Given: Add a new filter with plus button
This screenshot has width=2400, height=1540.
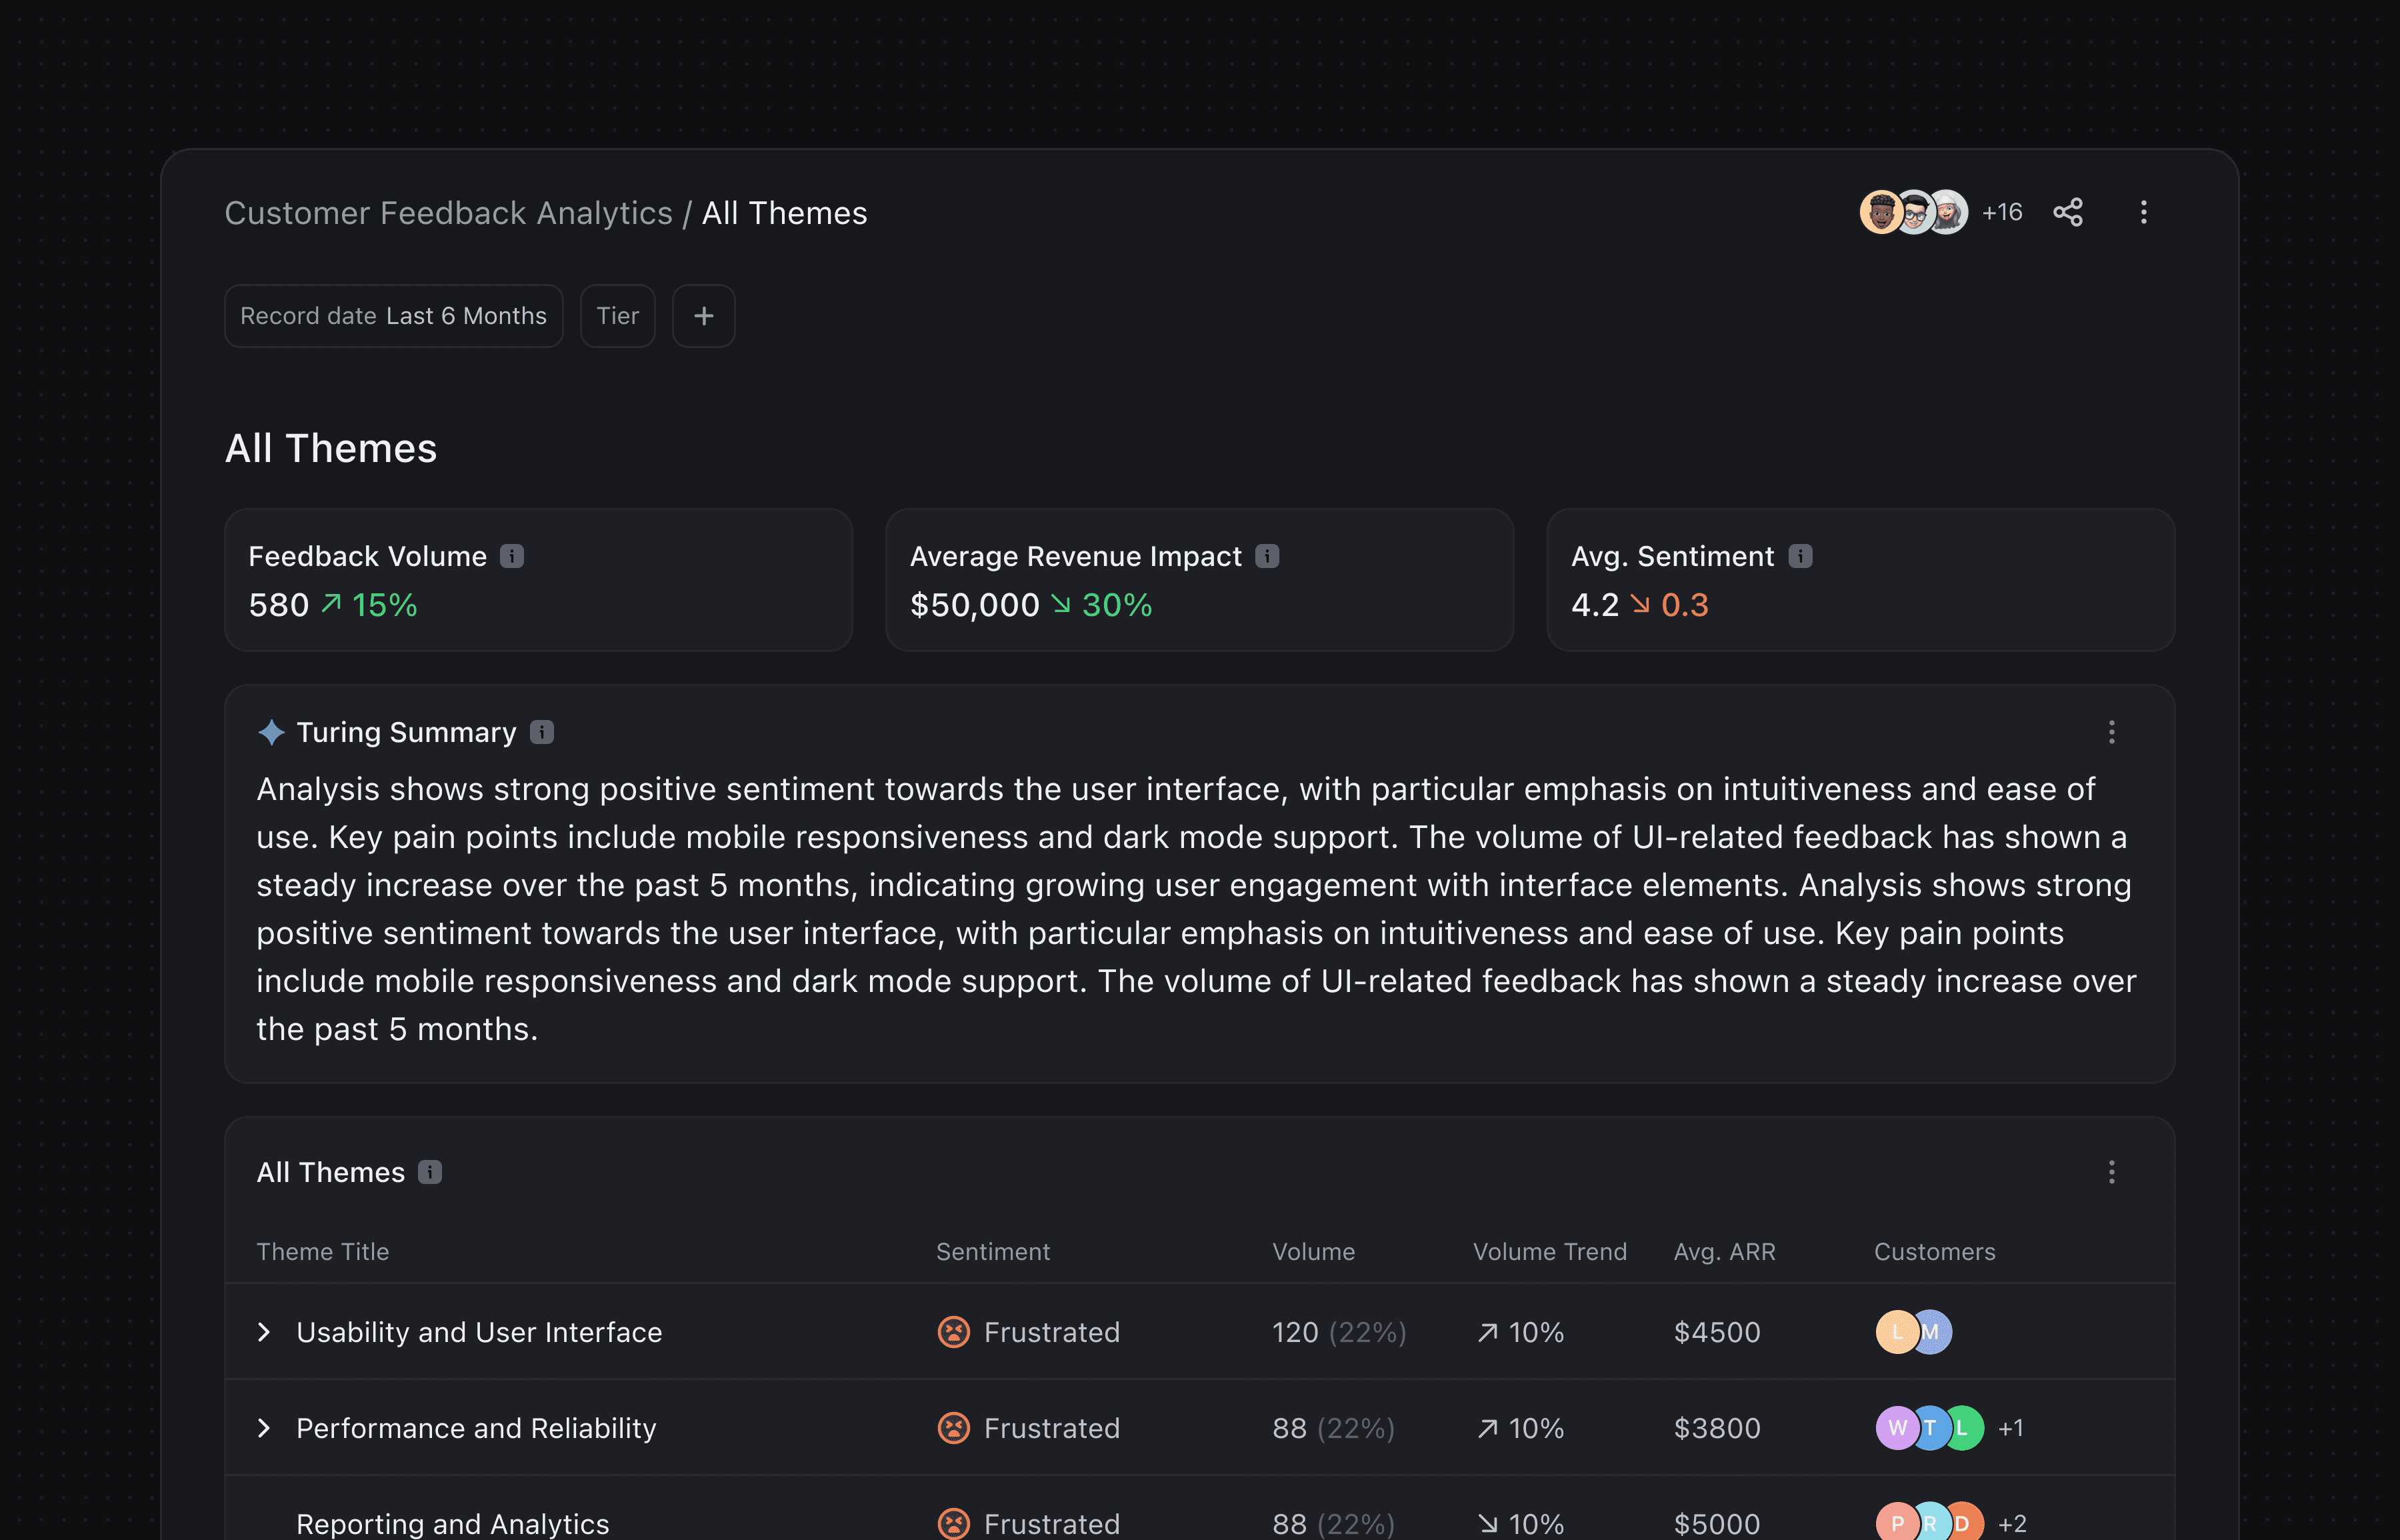Looking at the screenshot, I should click(x=703, y=316).
